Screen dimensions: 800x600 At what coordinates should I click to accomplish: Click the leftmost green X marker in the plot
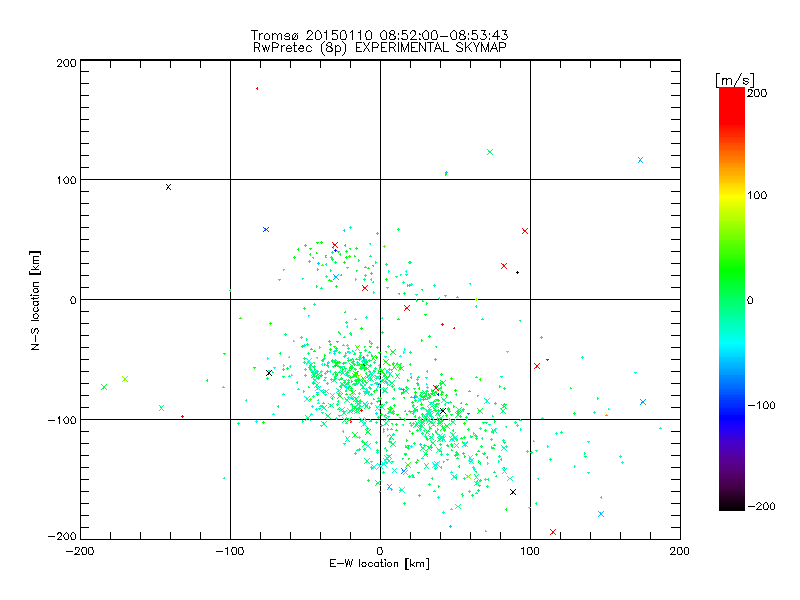104,387
